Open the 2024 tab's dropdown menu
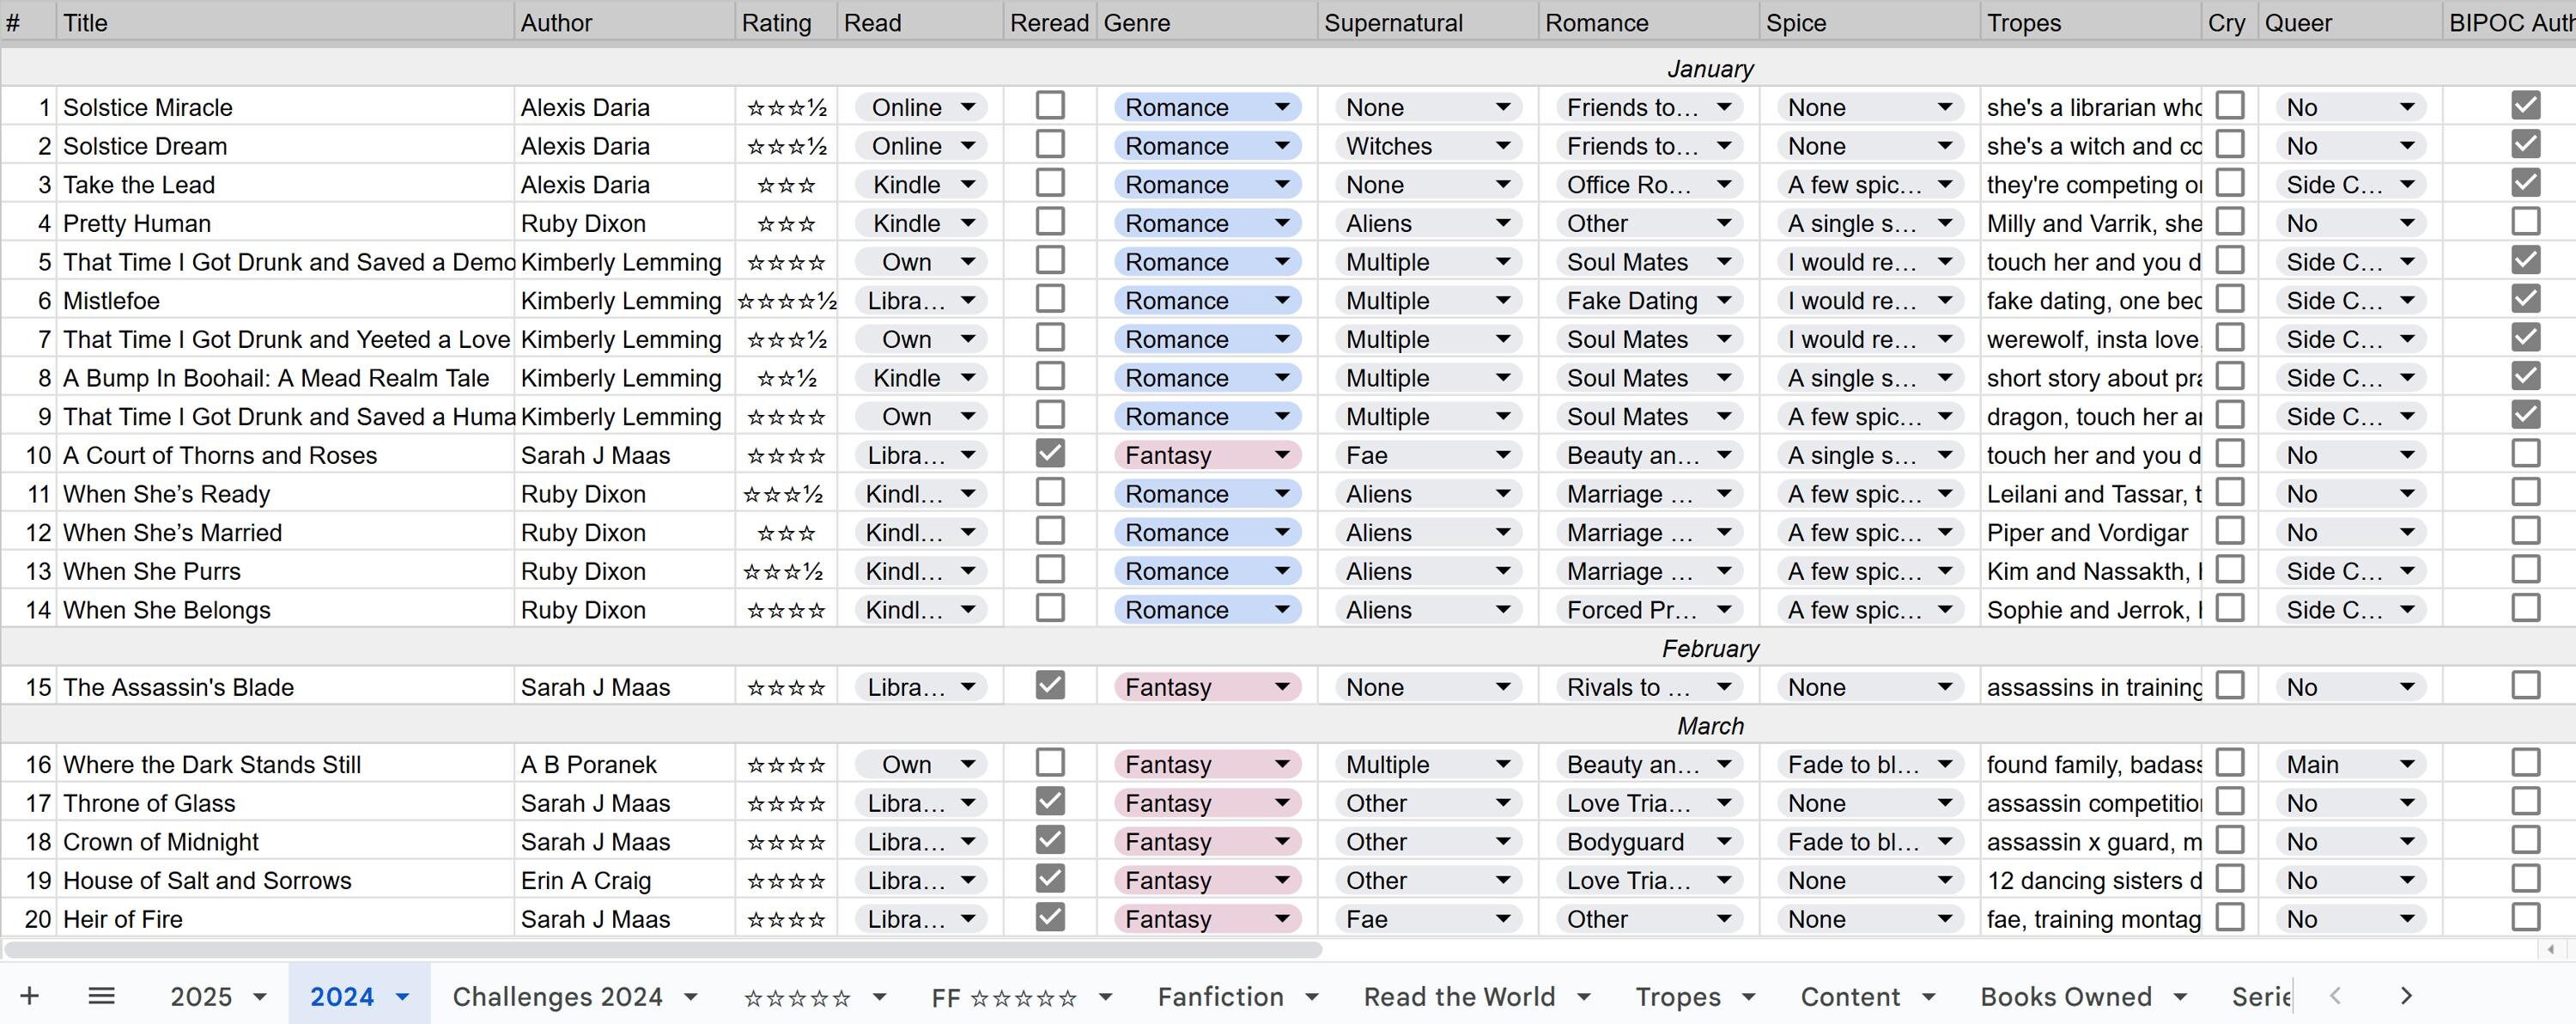The image size is (2576, 1024). (x=403, y=996)
